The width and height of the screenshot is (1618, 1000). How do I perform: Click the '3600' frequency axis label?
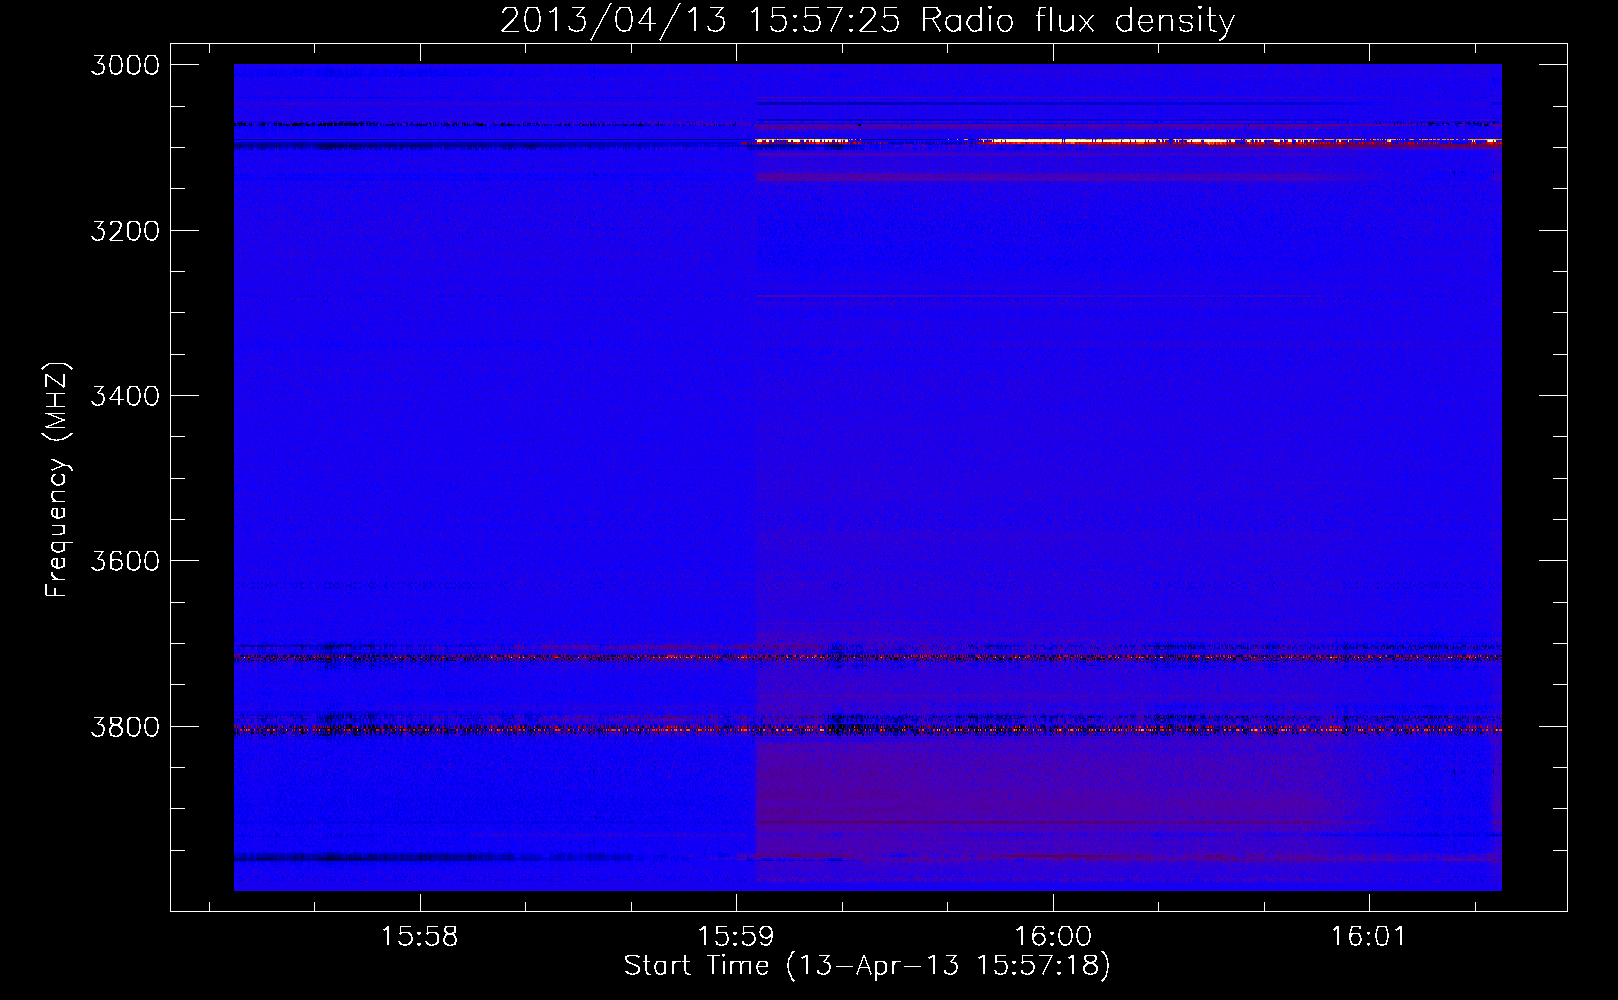click(125, 561)
